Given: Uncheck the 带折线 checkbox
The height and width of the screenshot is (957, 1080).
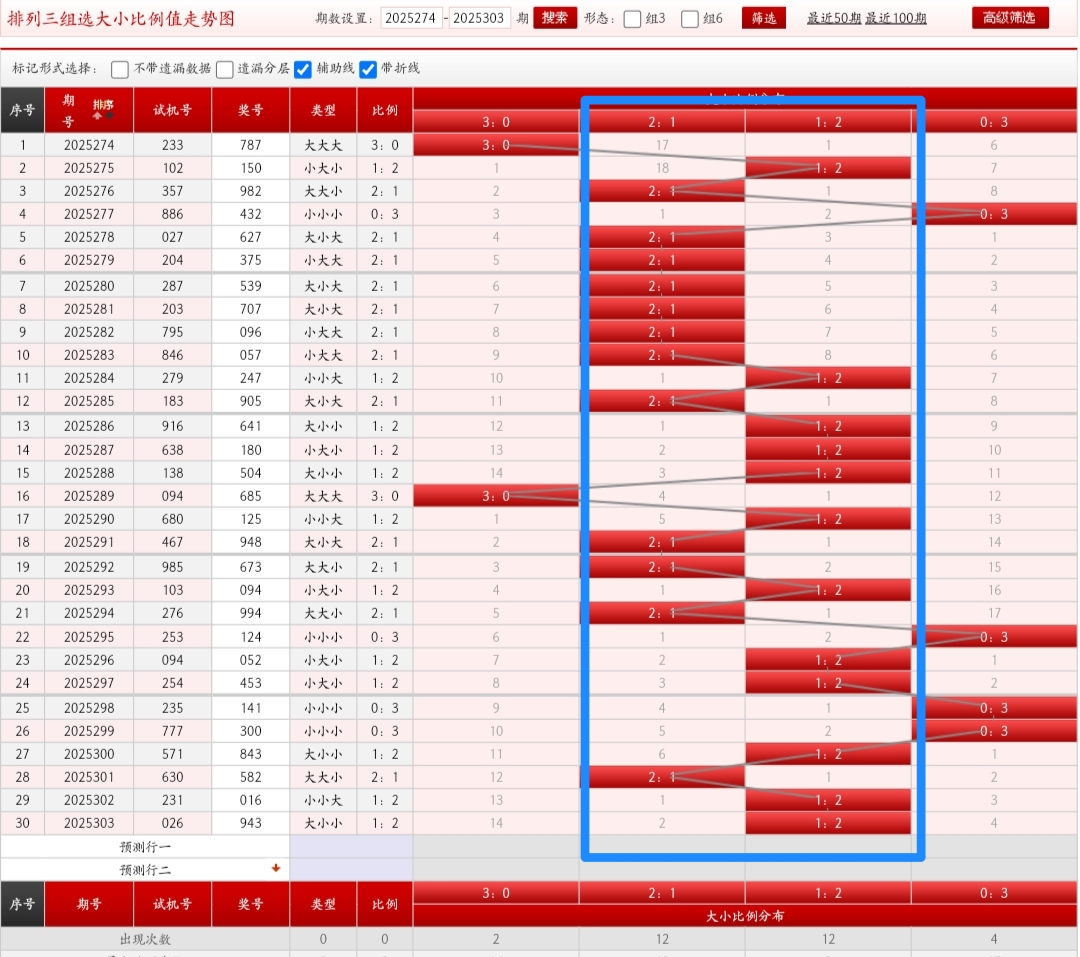Looking at the screenshot, I should (368, 69).
